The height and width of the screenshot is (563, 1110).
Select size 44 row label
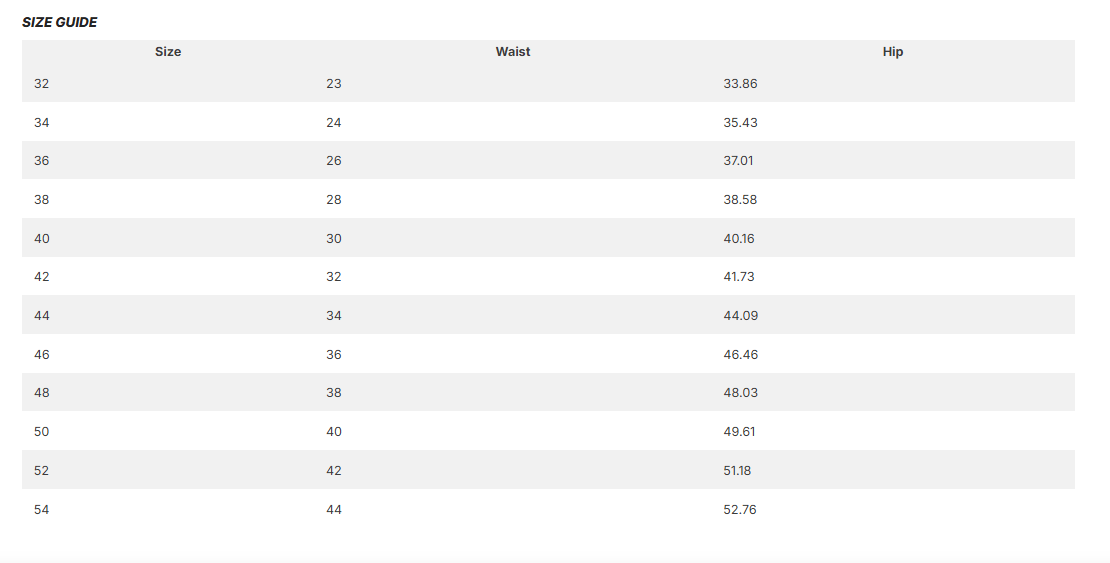pyautogui.click(x=41, y=316)
